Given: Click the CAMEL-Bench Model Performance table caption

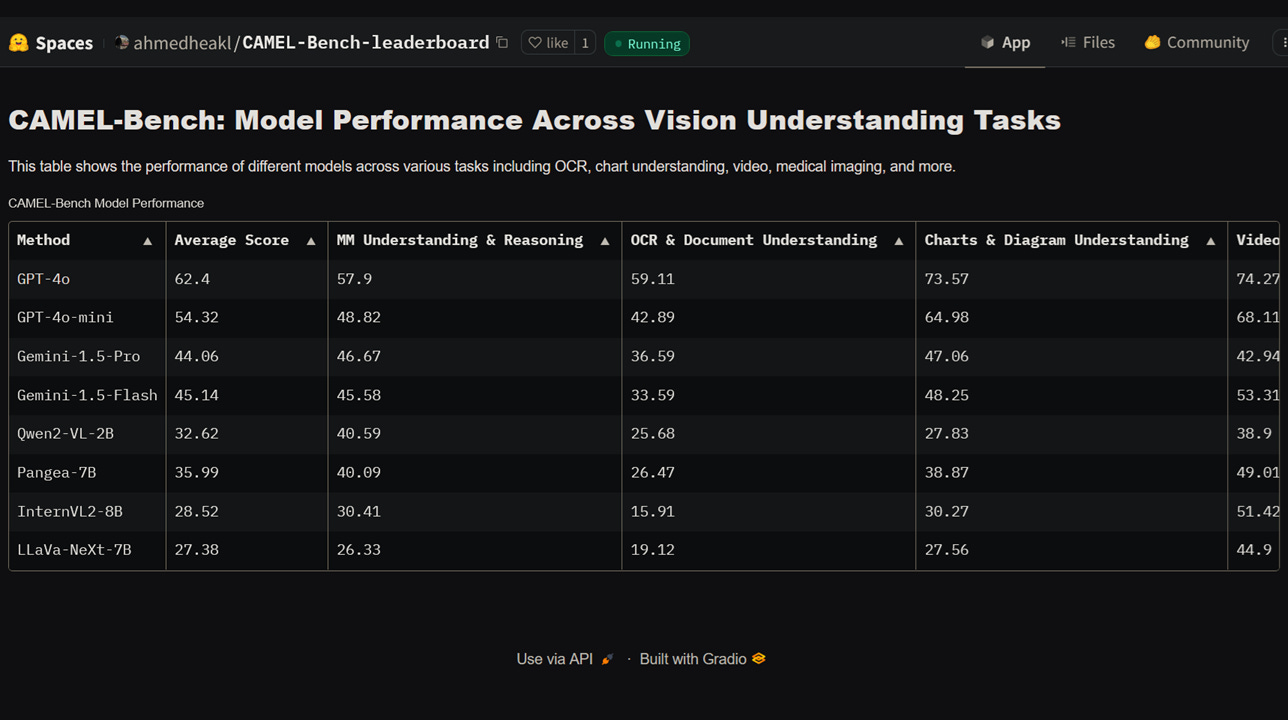Looking at the screenshot, I should click(x=106, y=203).
